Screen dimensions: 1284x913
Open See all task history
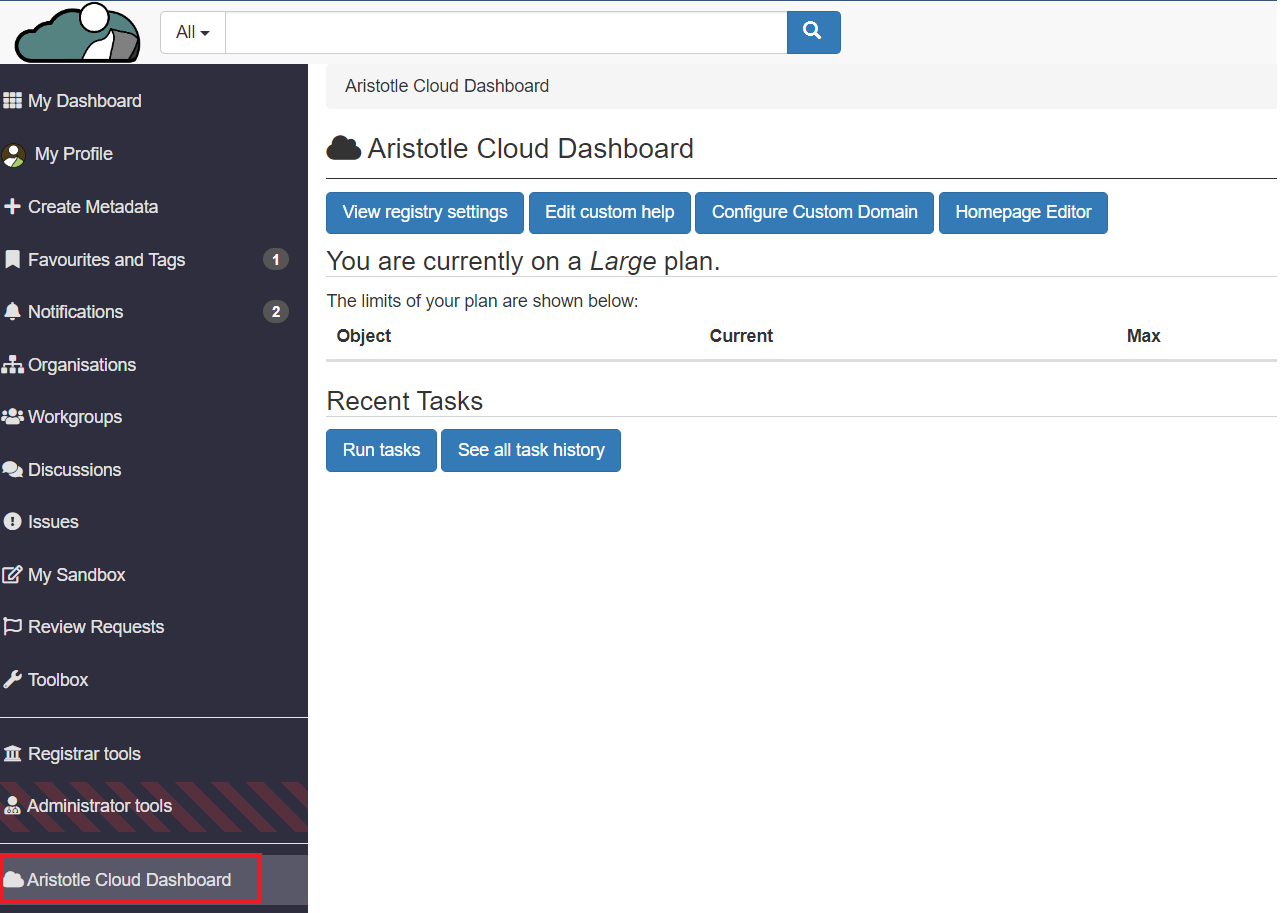pyautogui.click(x=531, y=451)
